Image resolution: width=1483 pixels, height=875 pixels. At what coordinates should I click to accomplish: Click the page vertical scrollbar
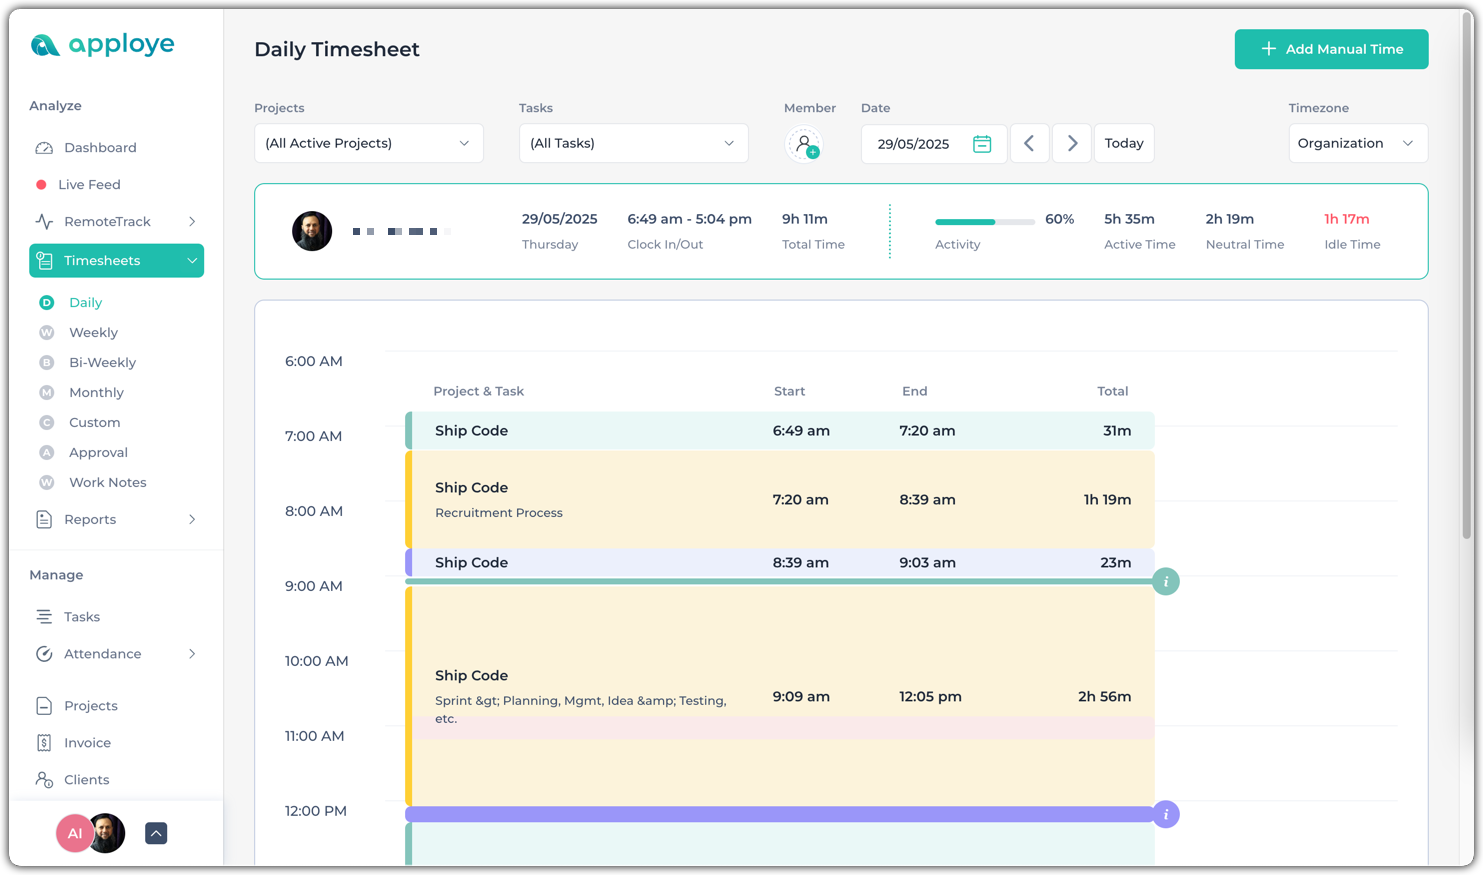(1467, 275)
